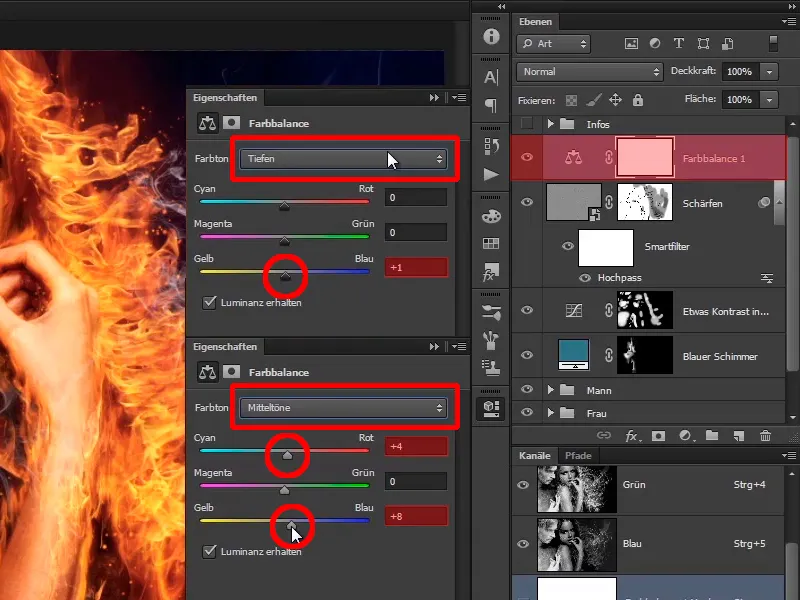The image size is (800, 600).
Task: Expand the Infos layer group
Action: point(550,123)
